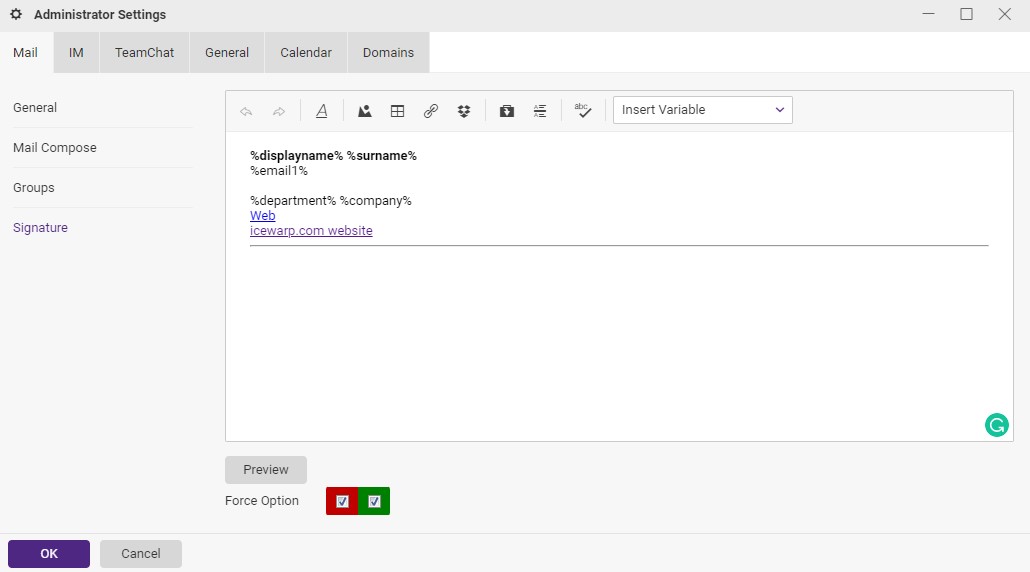
Task: Insert a table via the table icon
Action: (x=397, y=111)
